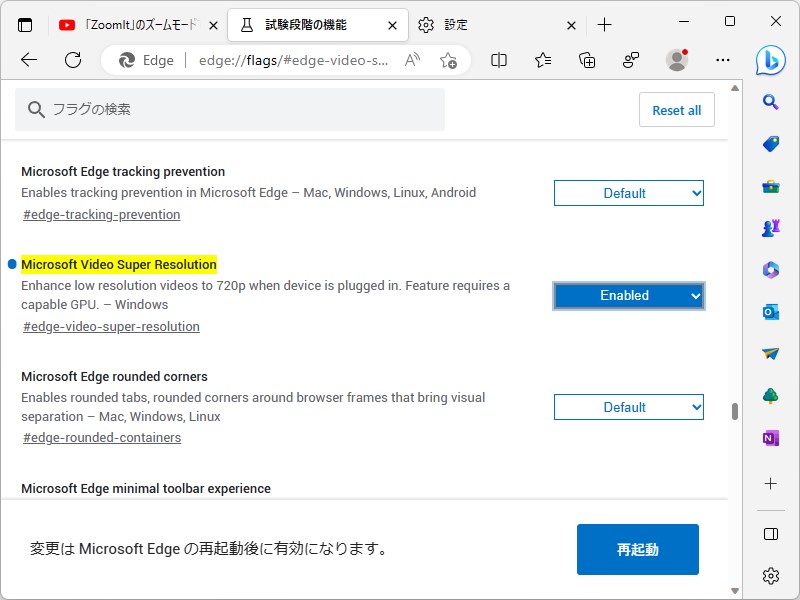Open the edge-video-super-resolution link
800x600 pixels.
coord(110,326)
